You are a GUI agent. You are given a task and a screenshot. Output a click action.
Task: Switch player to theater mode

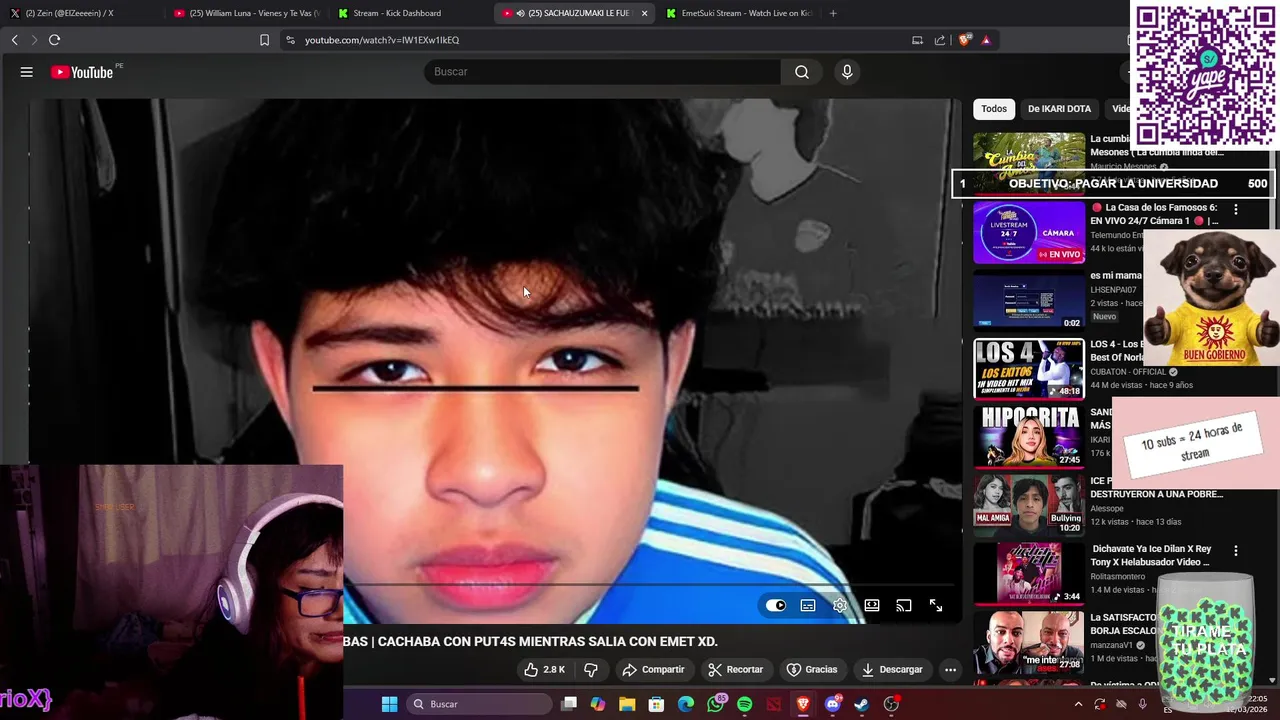[x=872, y=605]
